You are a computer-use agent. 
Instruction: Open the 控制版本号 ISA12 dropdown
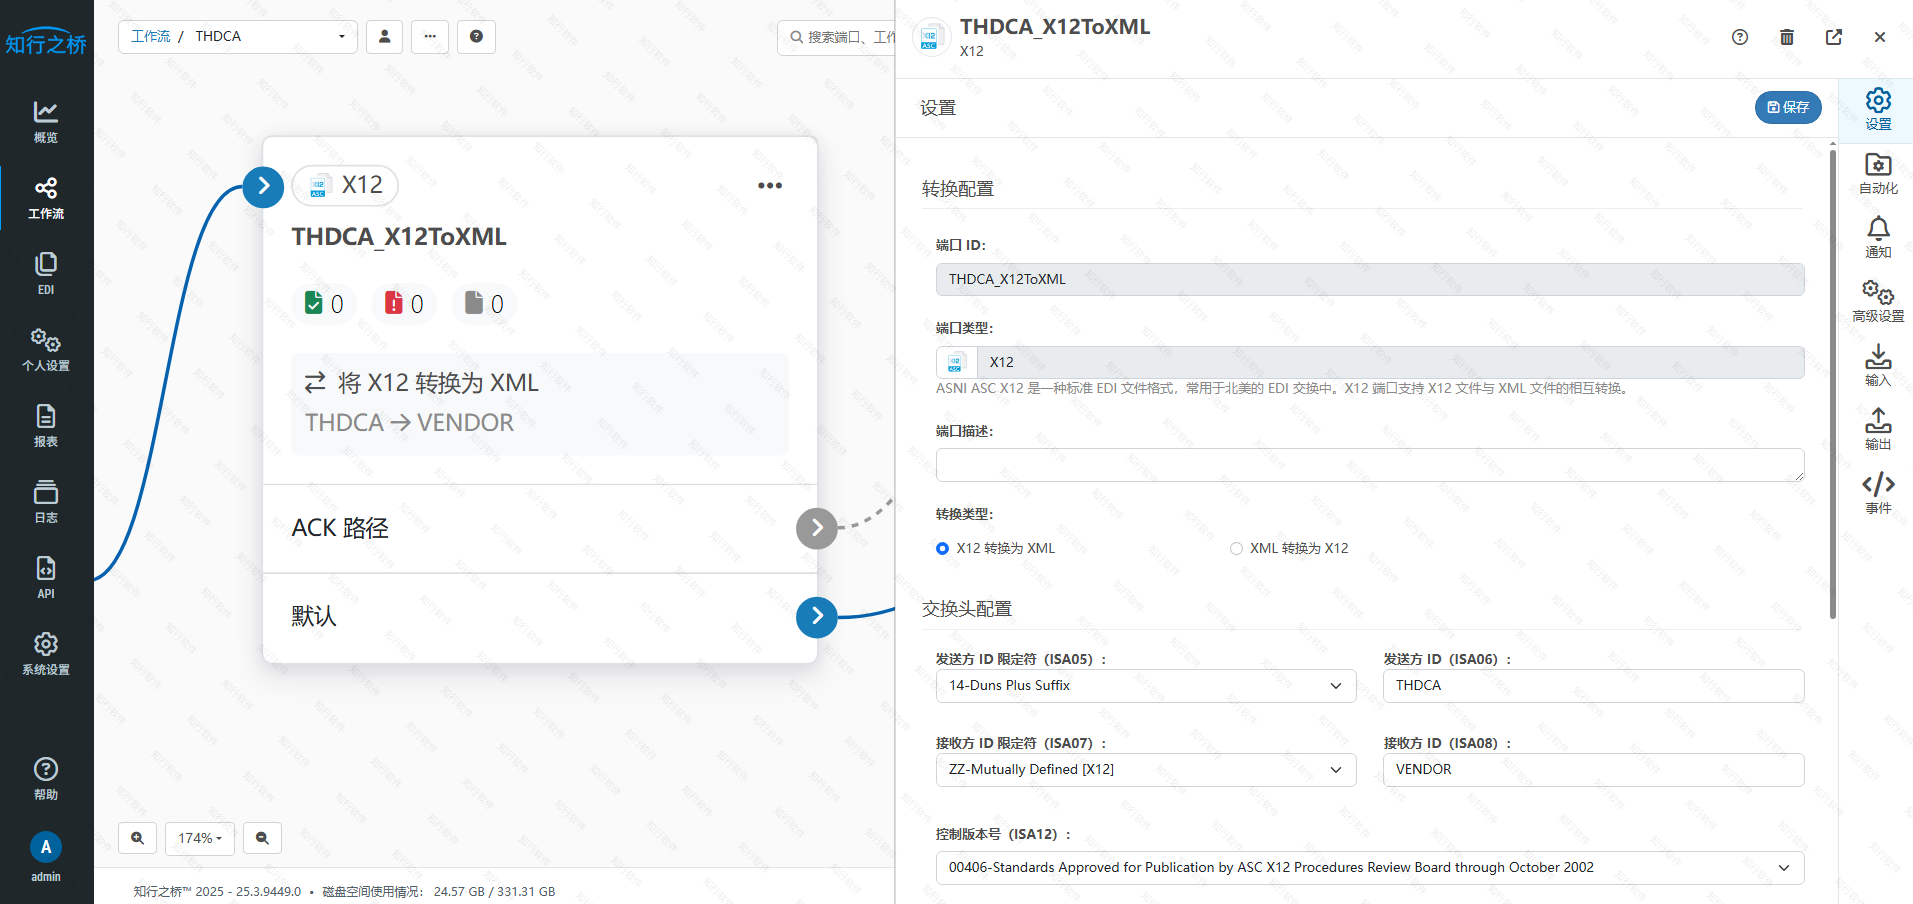[x=1369, y=868]
